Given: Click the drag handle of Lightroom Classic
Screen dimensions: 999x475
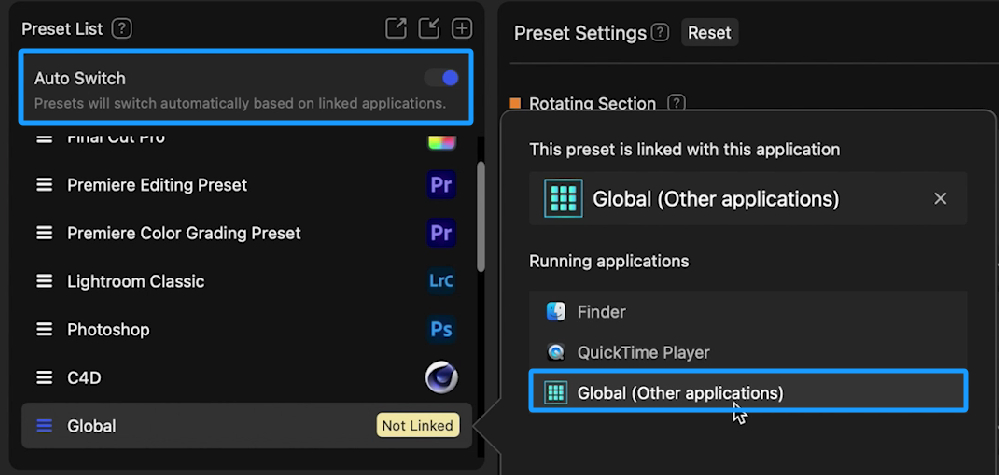Looking at the screenshot, I should [x=44, y=281].
